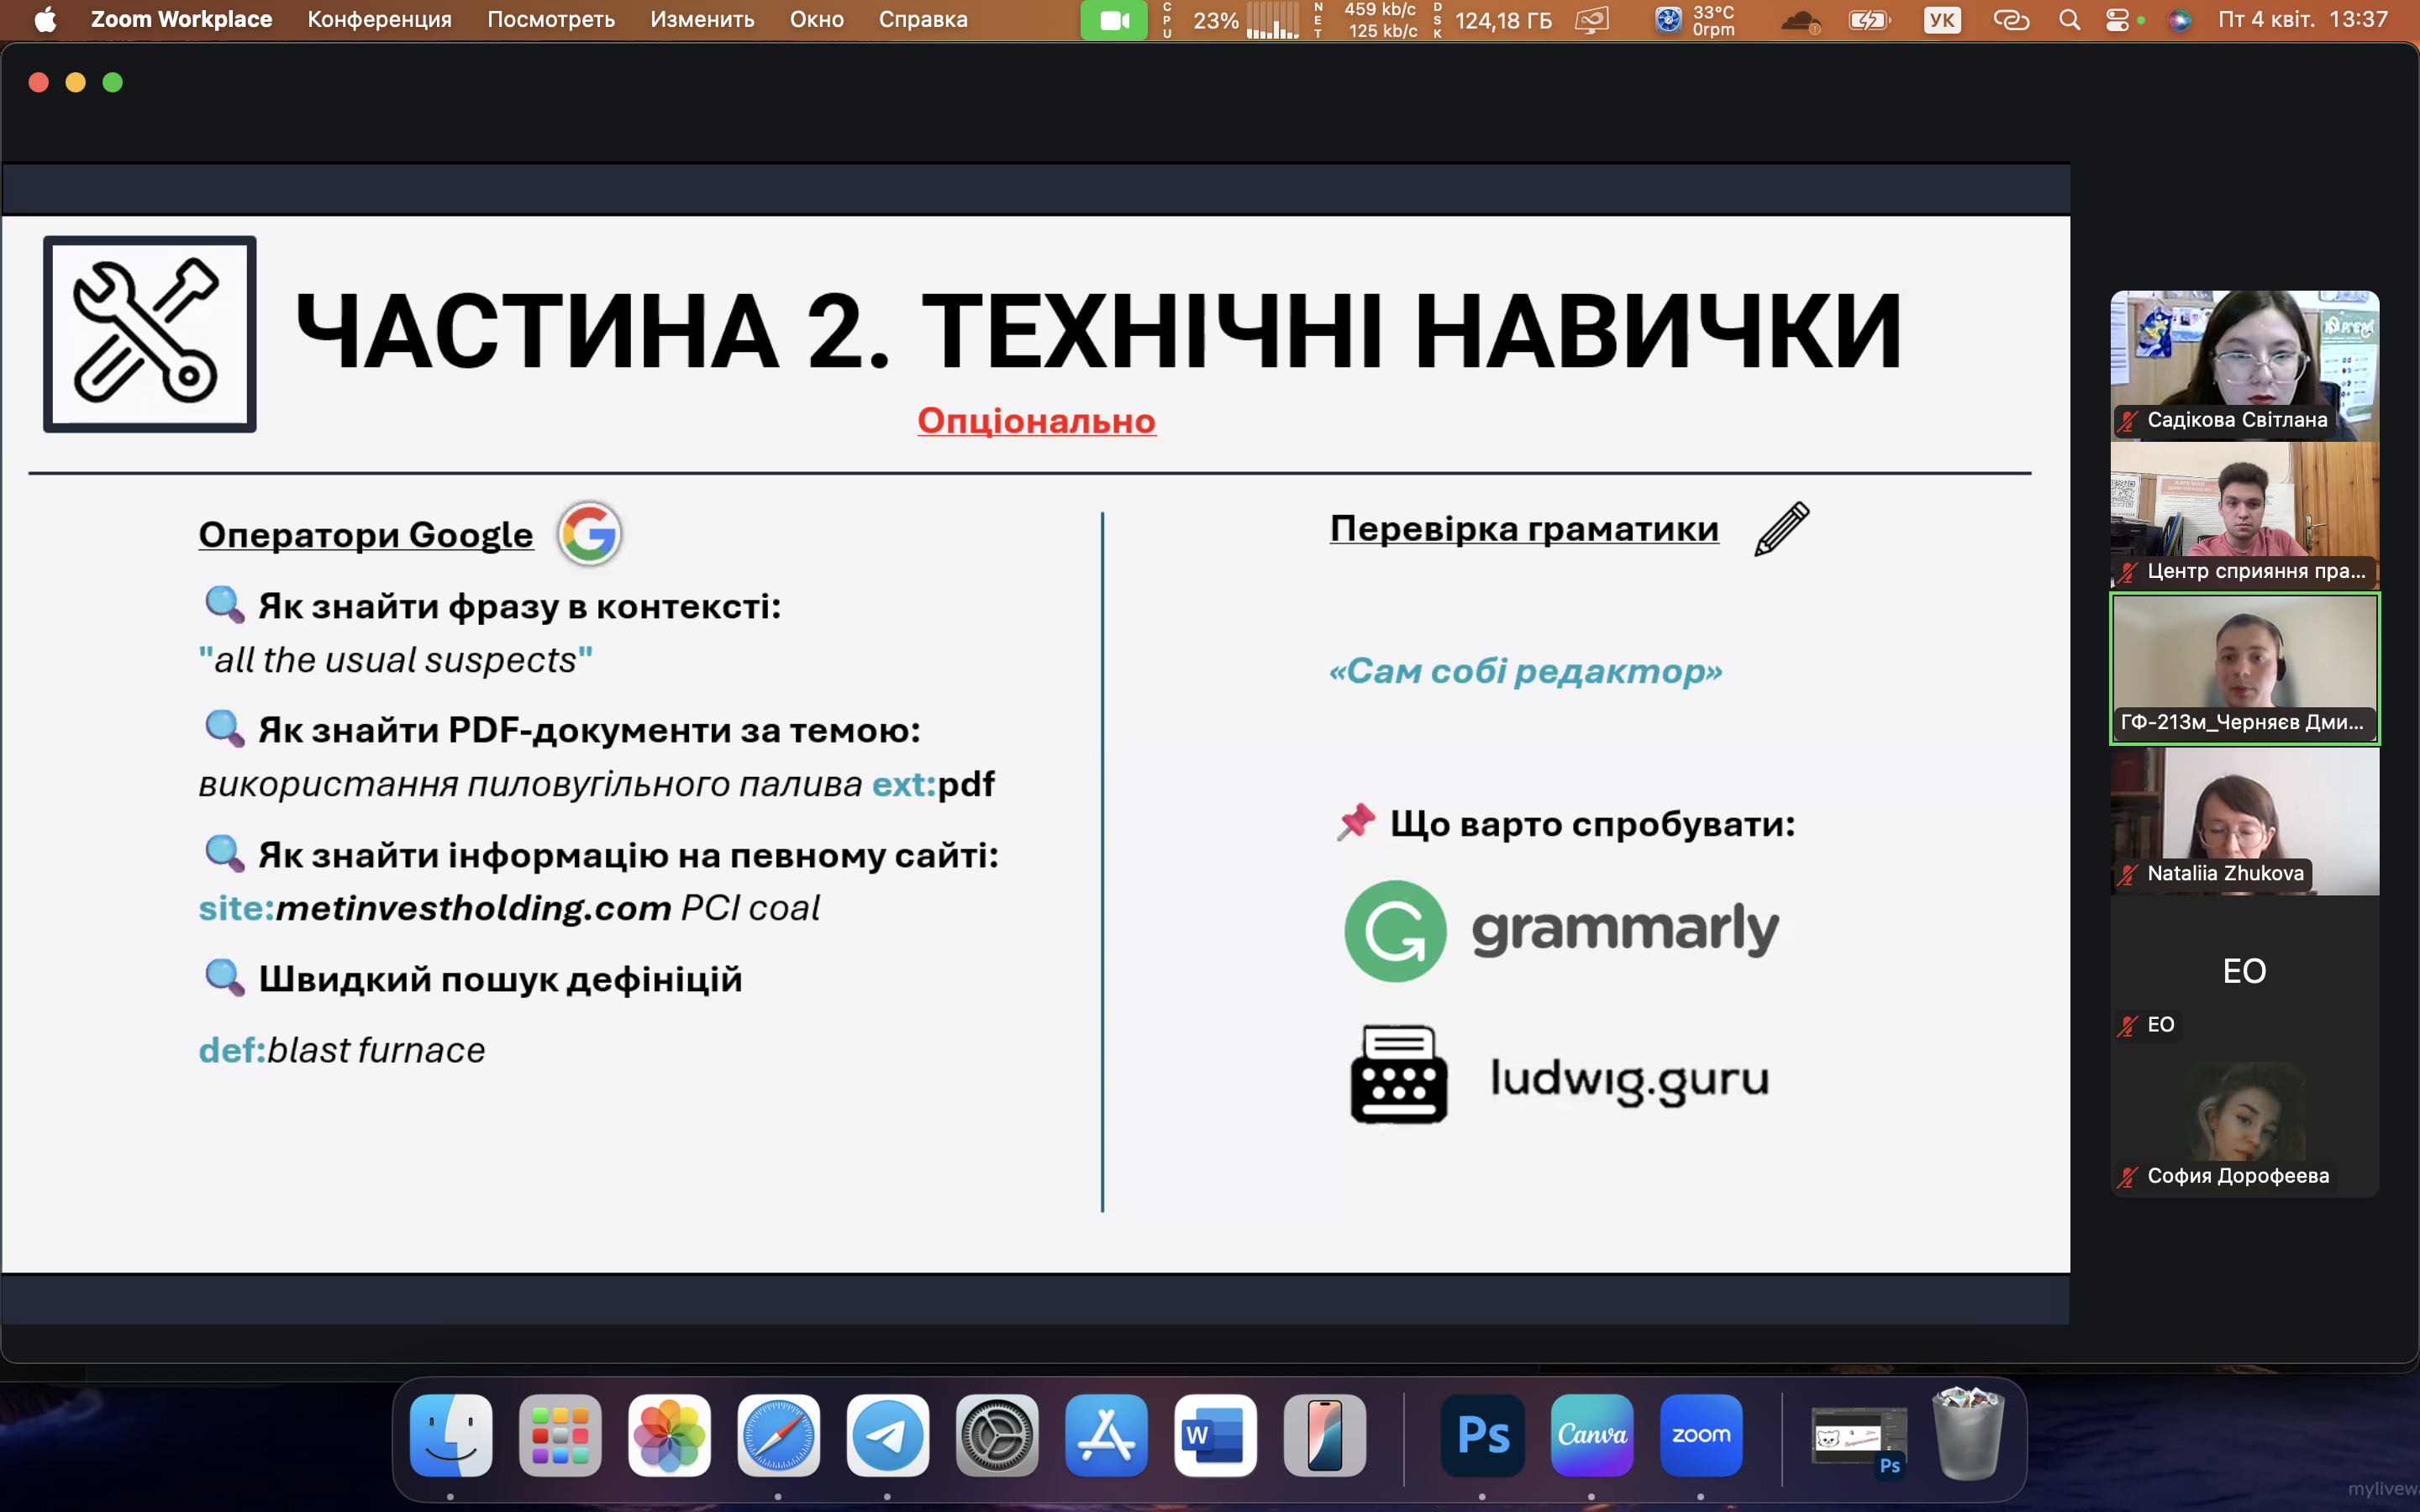Select Садікова Світлана video tile
This screenshot has height=1512, width=2420.
[2244, 365]
